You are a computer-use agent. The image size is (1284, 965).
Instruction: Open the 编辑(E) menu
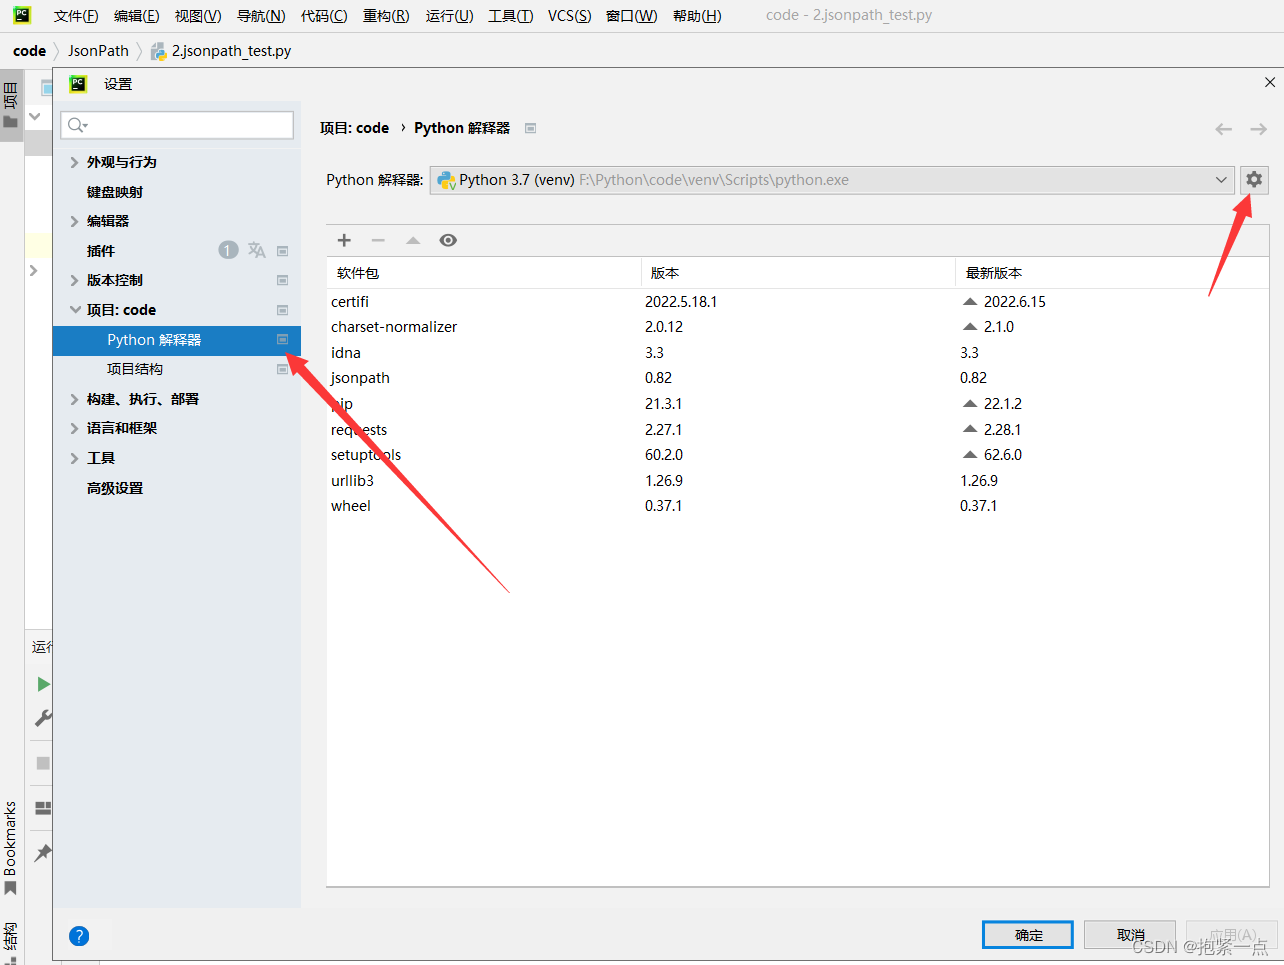136,16
